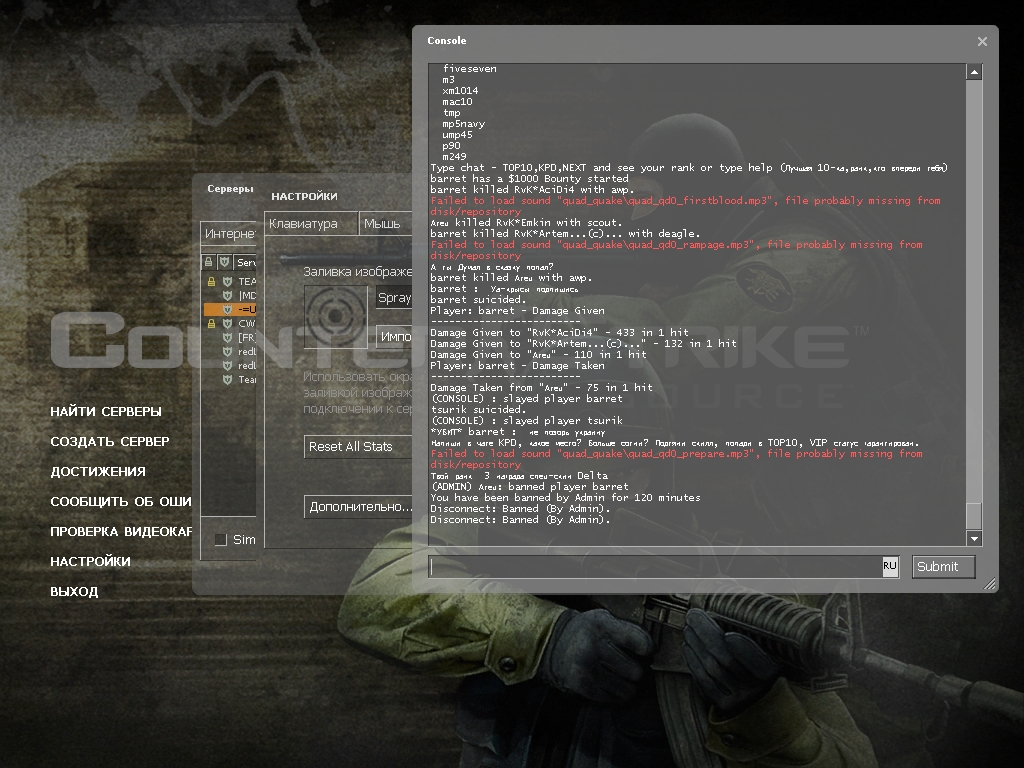
Task: Click the "(CONSOLE) : slayed player barret" line
Action: pos(526,398)
